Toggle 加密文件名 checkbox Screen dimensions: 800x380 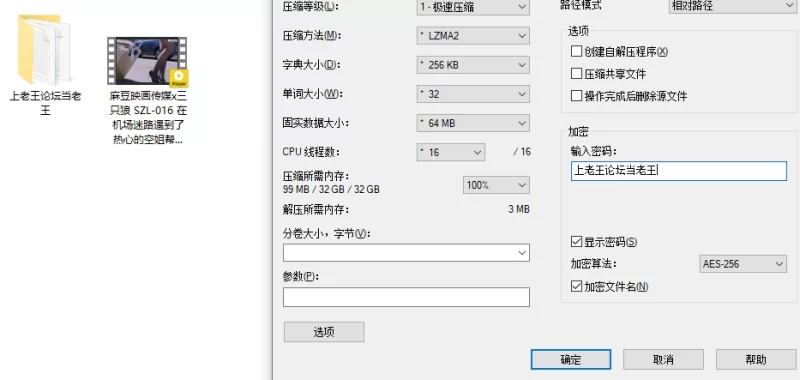pyautogui.click(x=576, y=287)
